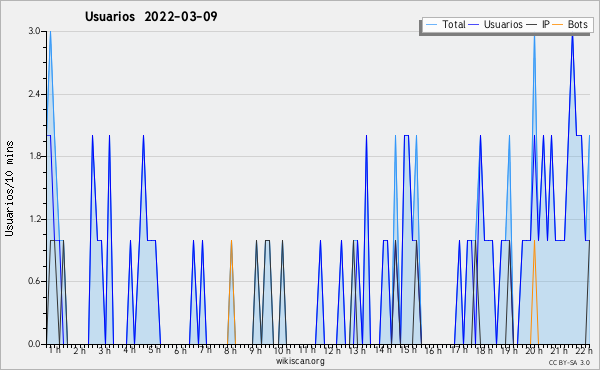Click the dark blue Usuarios legend line
This screenshot has width=600, height=370.
point(474,25)
